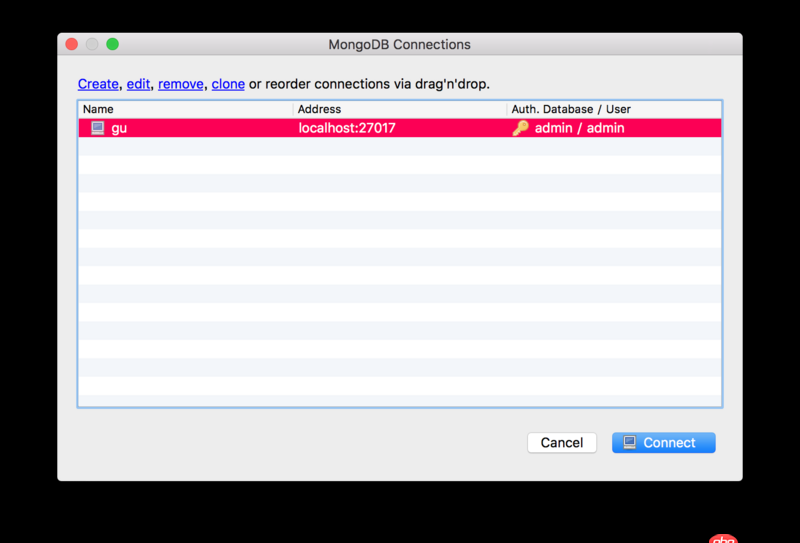Click the Auth. Database / User column header

(x=614, y=109)
